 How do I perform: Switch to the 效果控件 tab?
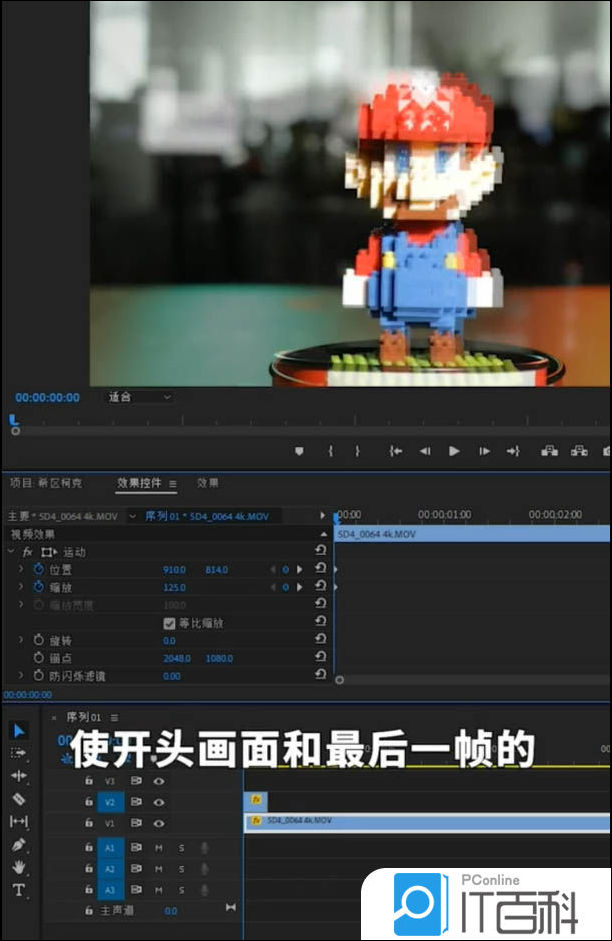click(x=139, y=483)
